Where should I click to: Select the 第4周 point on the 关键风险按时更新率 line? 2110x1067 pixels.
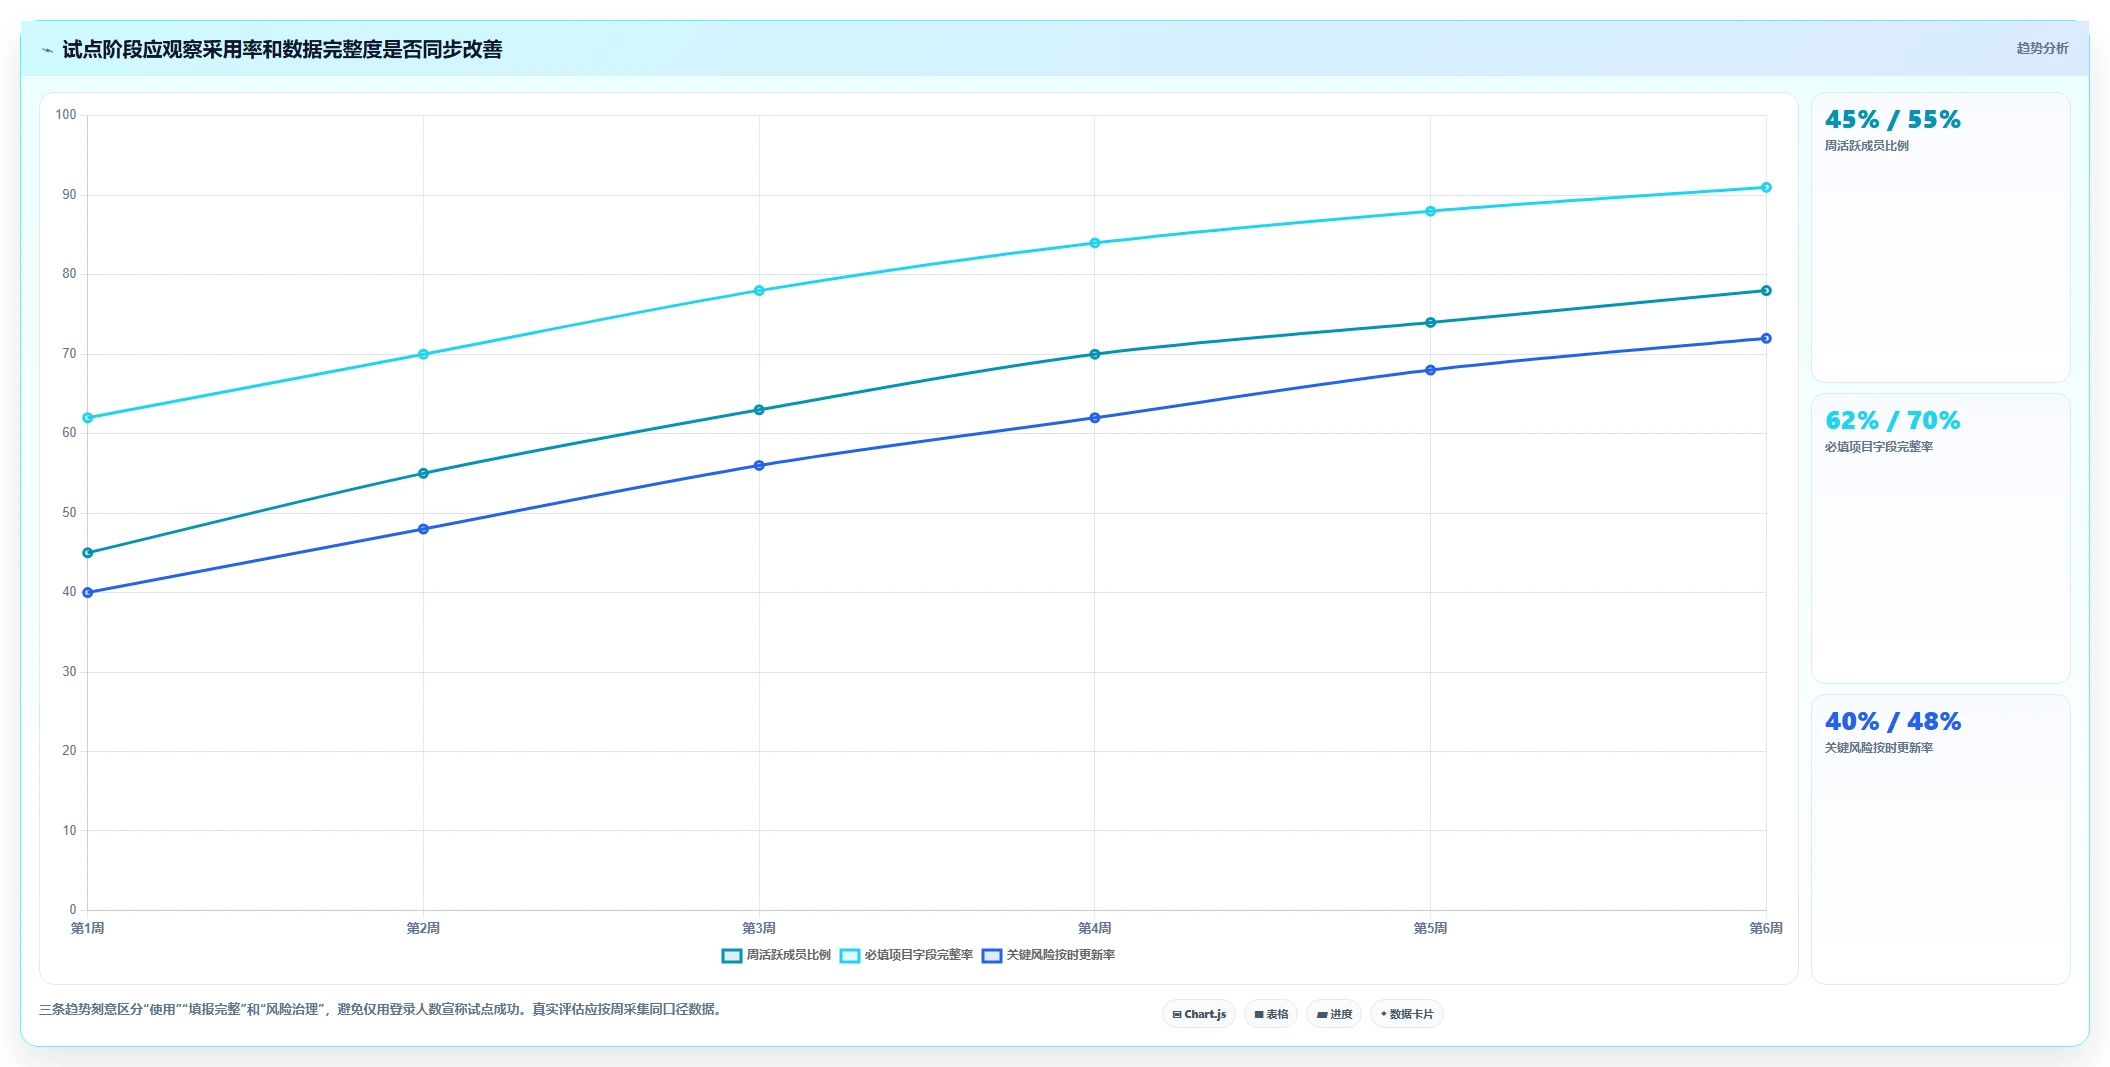click(1095, 418)
